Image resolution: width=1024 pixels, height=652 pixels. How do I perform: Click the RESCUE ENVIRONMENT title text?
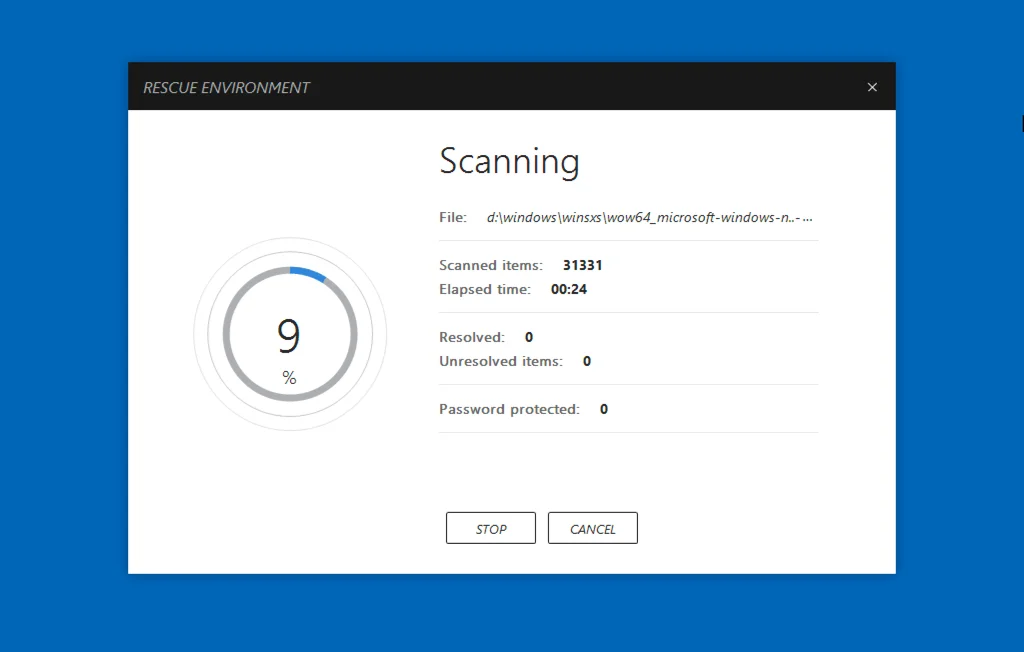click(226, 88)
